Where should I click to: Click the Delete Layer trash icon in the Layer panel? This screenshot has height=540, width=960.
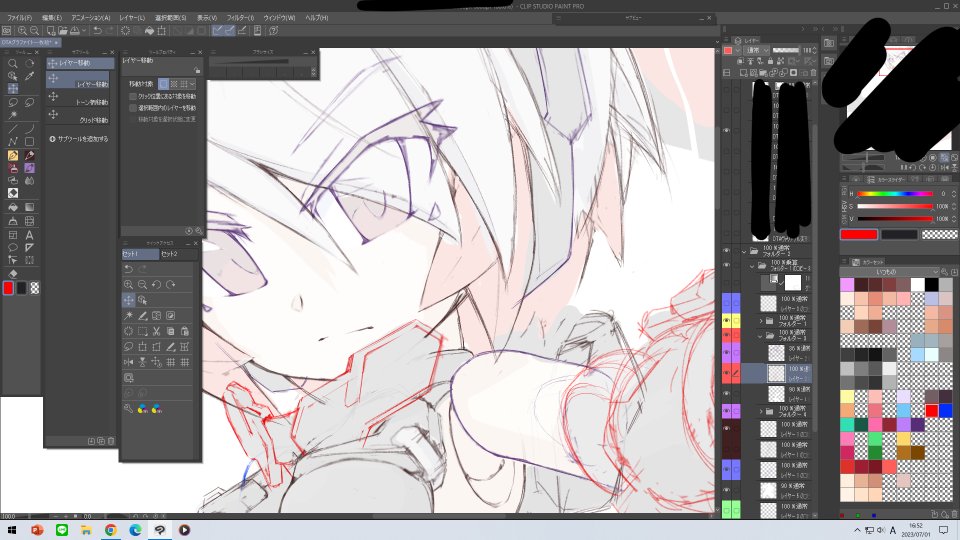tap(814, 72)
